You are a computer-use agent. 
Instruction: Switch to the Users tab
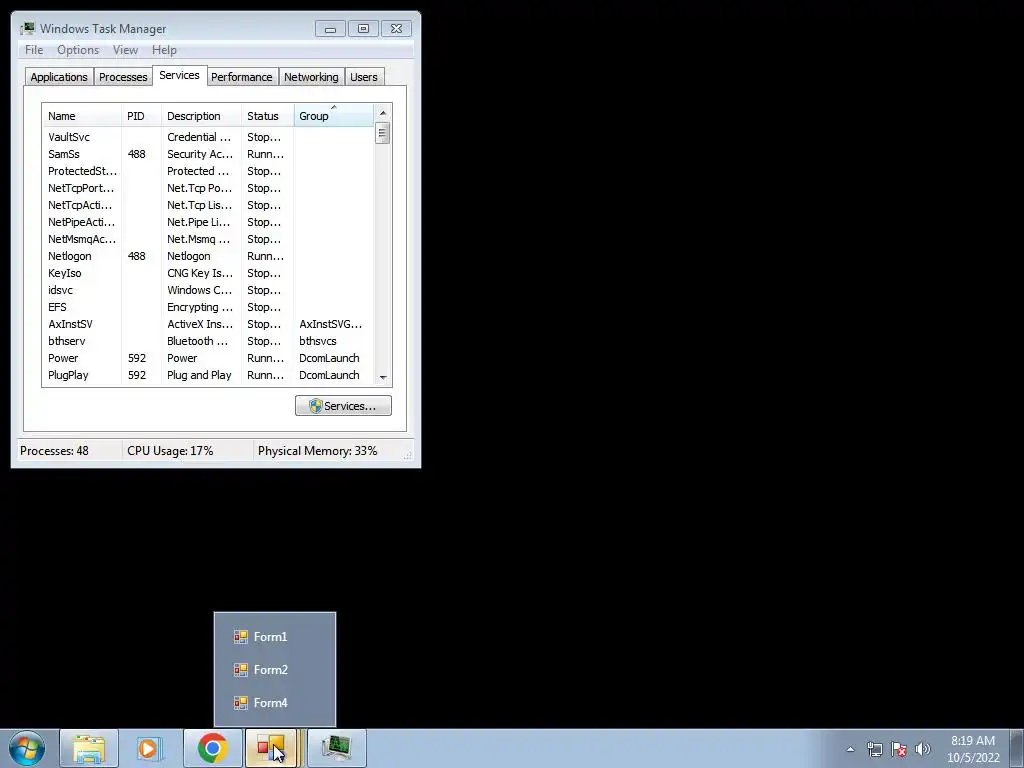click(364, 77)
